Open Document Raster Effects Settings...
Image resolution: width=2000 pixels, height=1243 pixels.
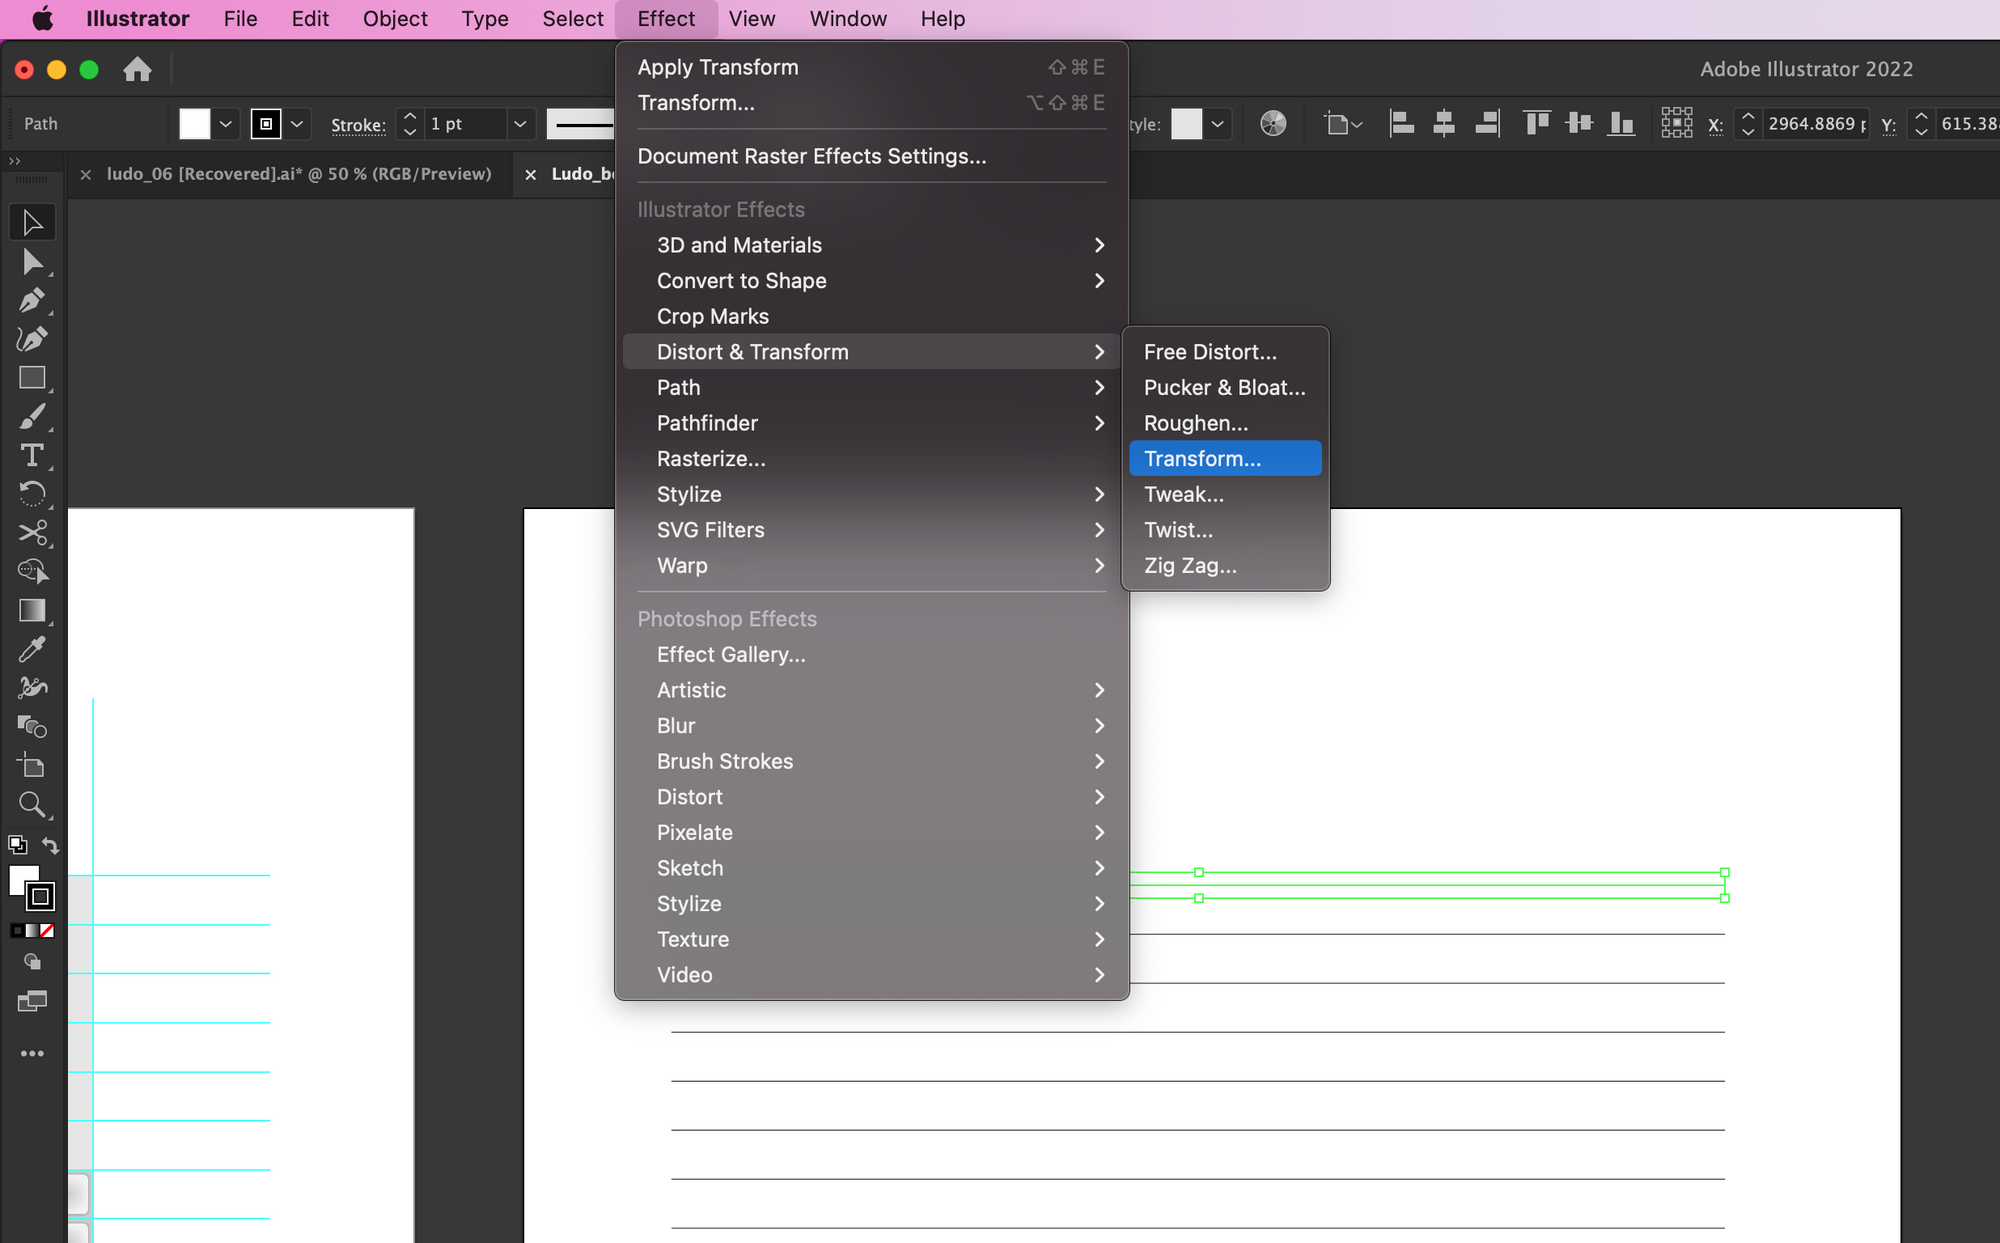point(871,156)
